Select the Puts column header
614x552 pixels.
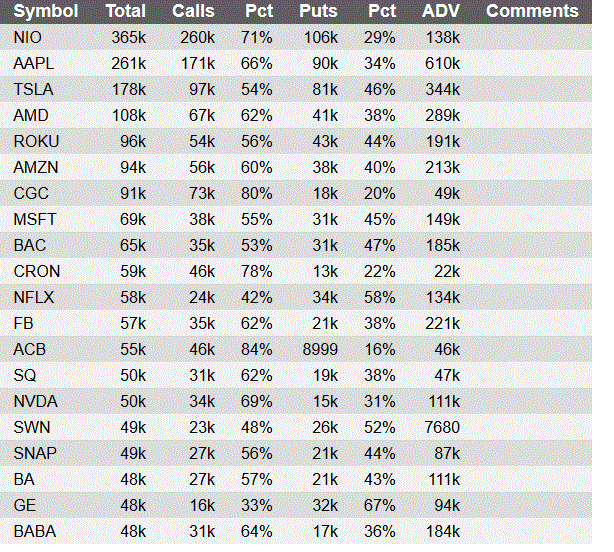click(318, 11)
